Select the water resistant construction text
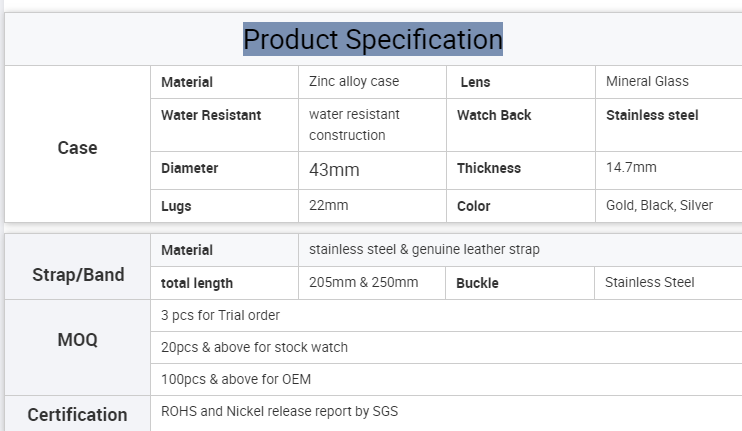The image size is (742, 431). tap(354, 125)
